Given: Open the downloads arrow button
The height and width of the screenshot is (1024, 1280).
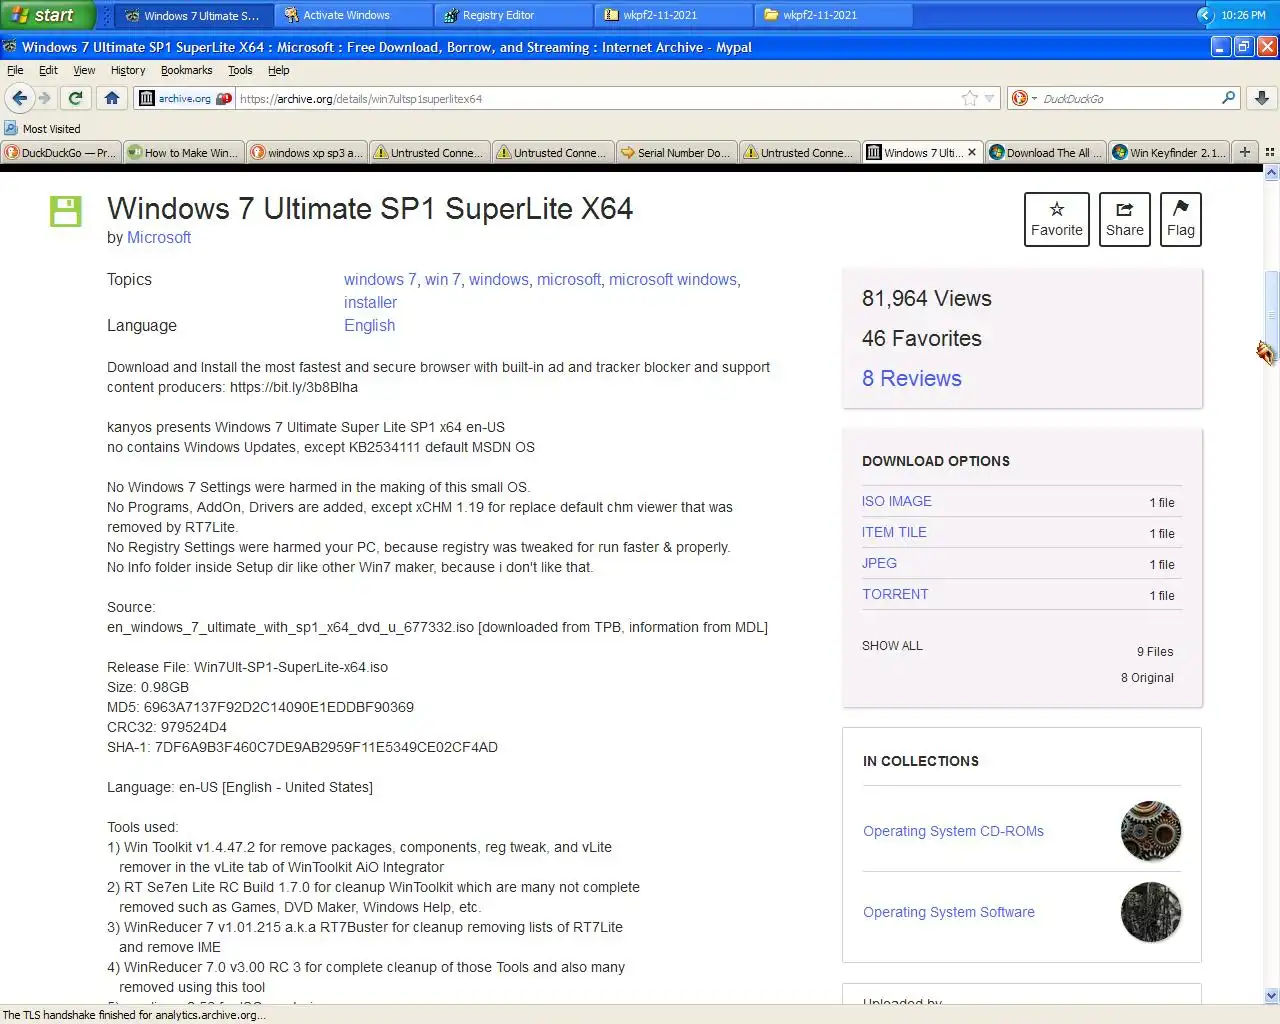Looking at the screenshot, I should 1262,98.
